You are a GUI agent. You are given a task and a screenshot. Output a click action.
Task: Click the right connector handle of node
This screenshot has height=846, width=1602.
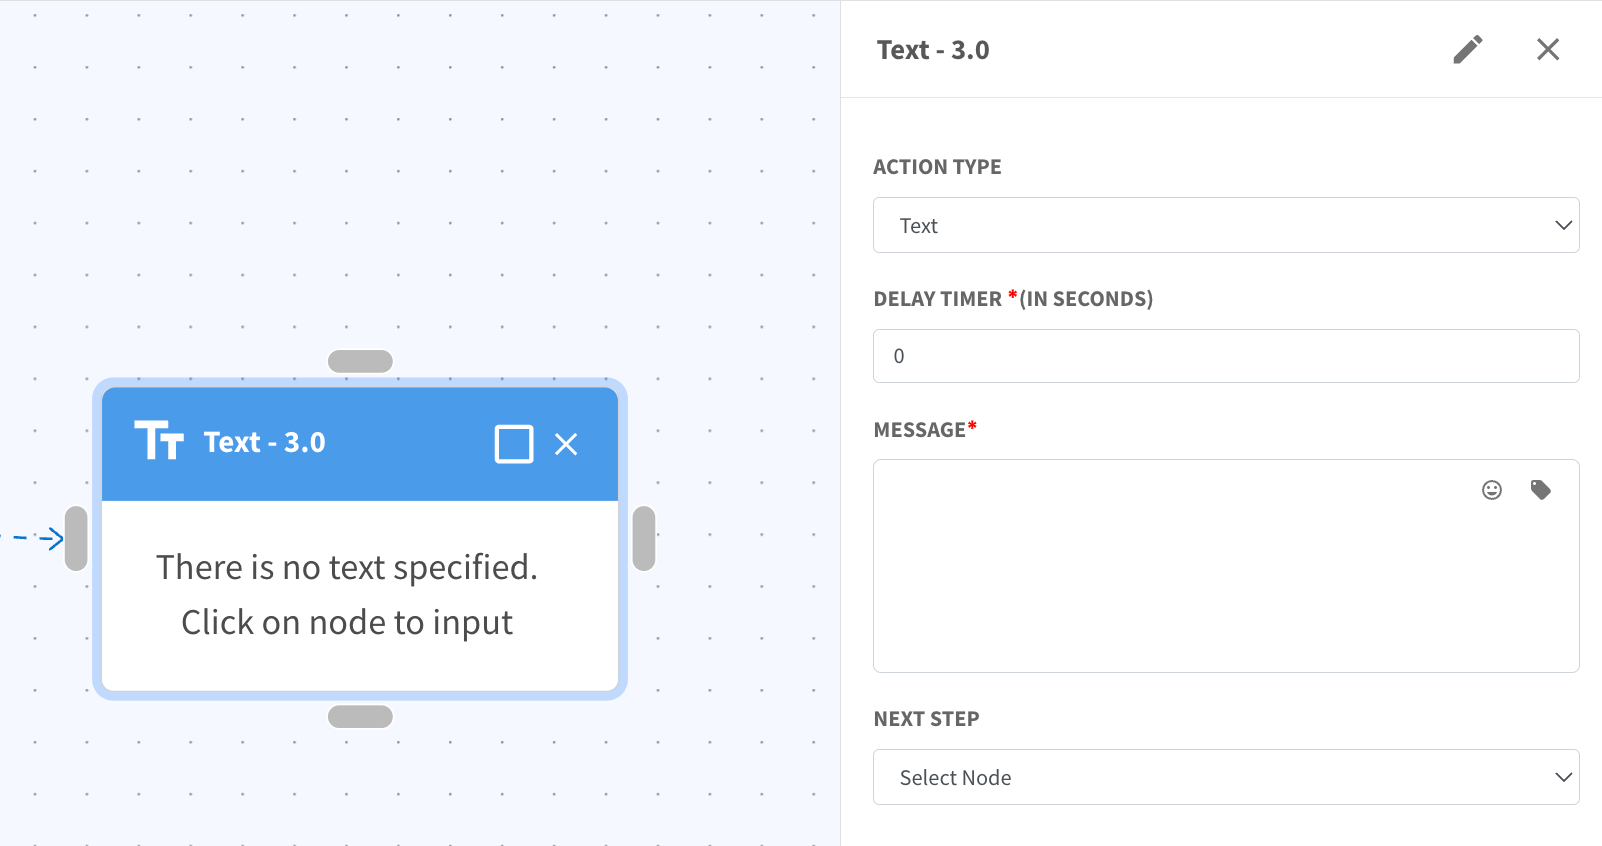coord(644,538)
